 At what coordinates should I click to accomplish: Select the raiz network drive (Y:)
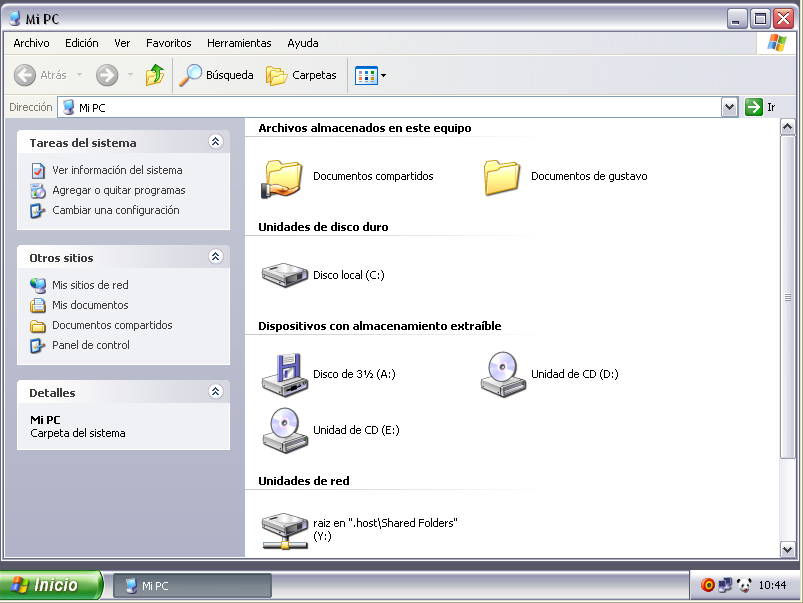coord(284,529)
